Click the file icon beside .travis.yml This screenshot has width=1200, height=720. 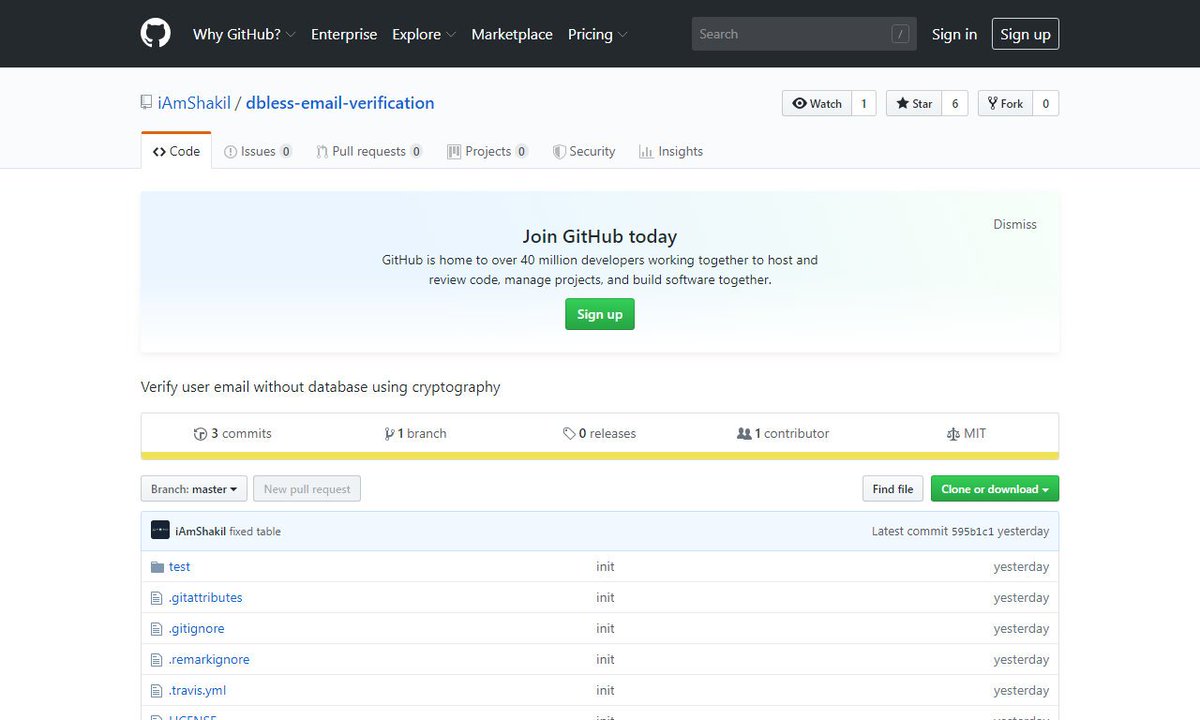pos(156,691)
